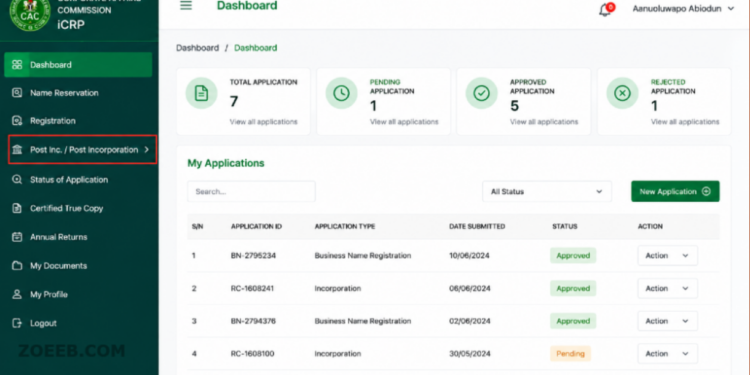Click Approved status badge for BN-2795234
Viewport: 750px width, 375px height.
click(573, 255)
